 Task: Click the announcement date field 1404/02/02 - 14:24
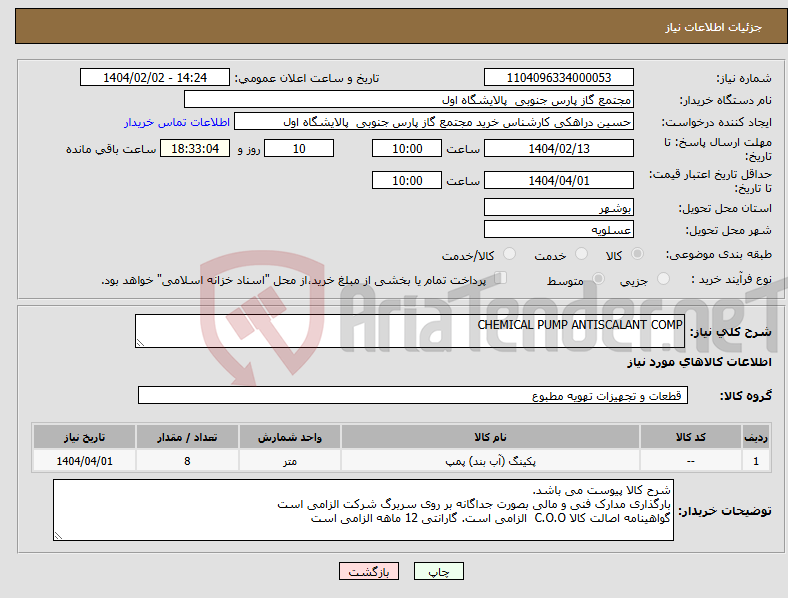(x=155, y=77)
